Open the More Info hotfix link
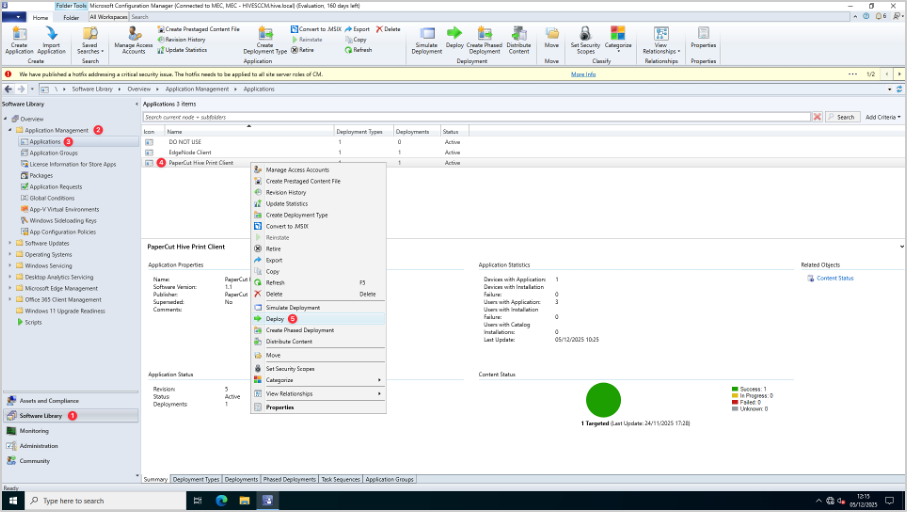 pos(583,74)
